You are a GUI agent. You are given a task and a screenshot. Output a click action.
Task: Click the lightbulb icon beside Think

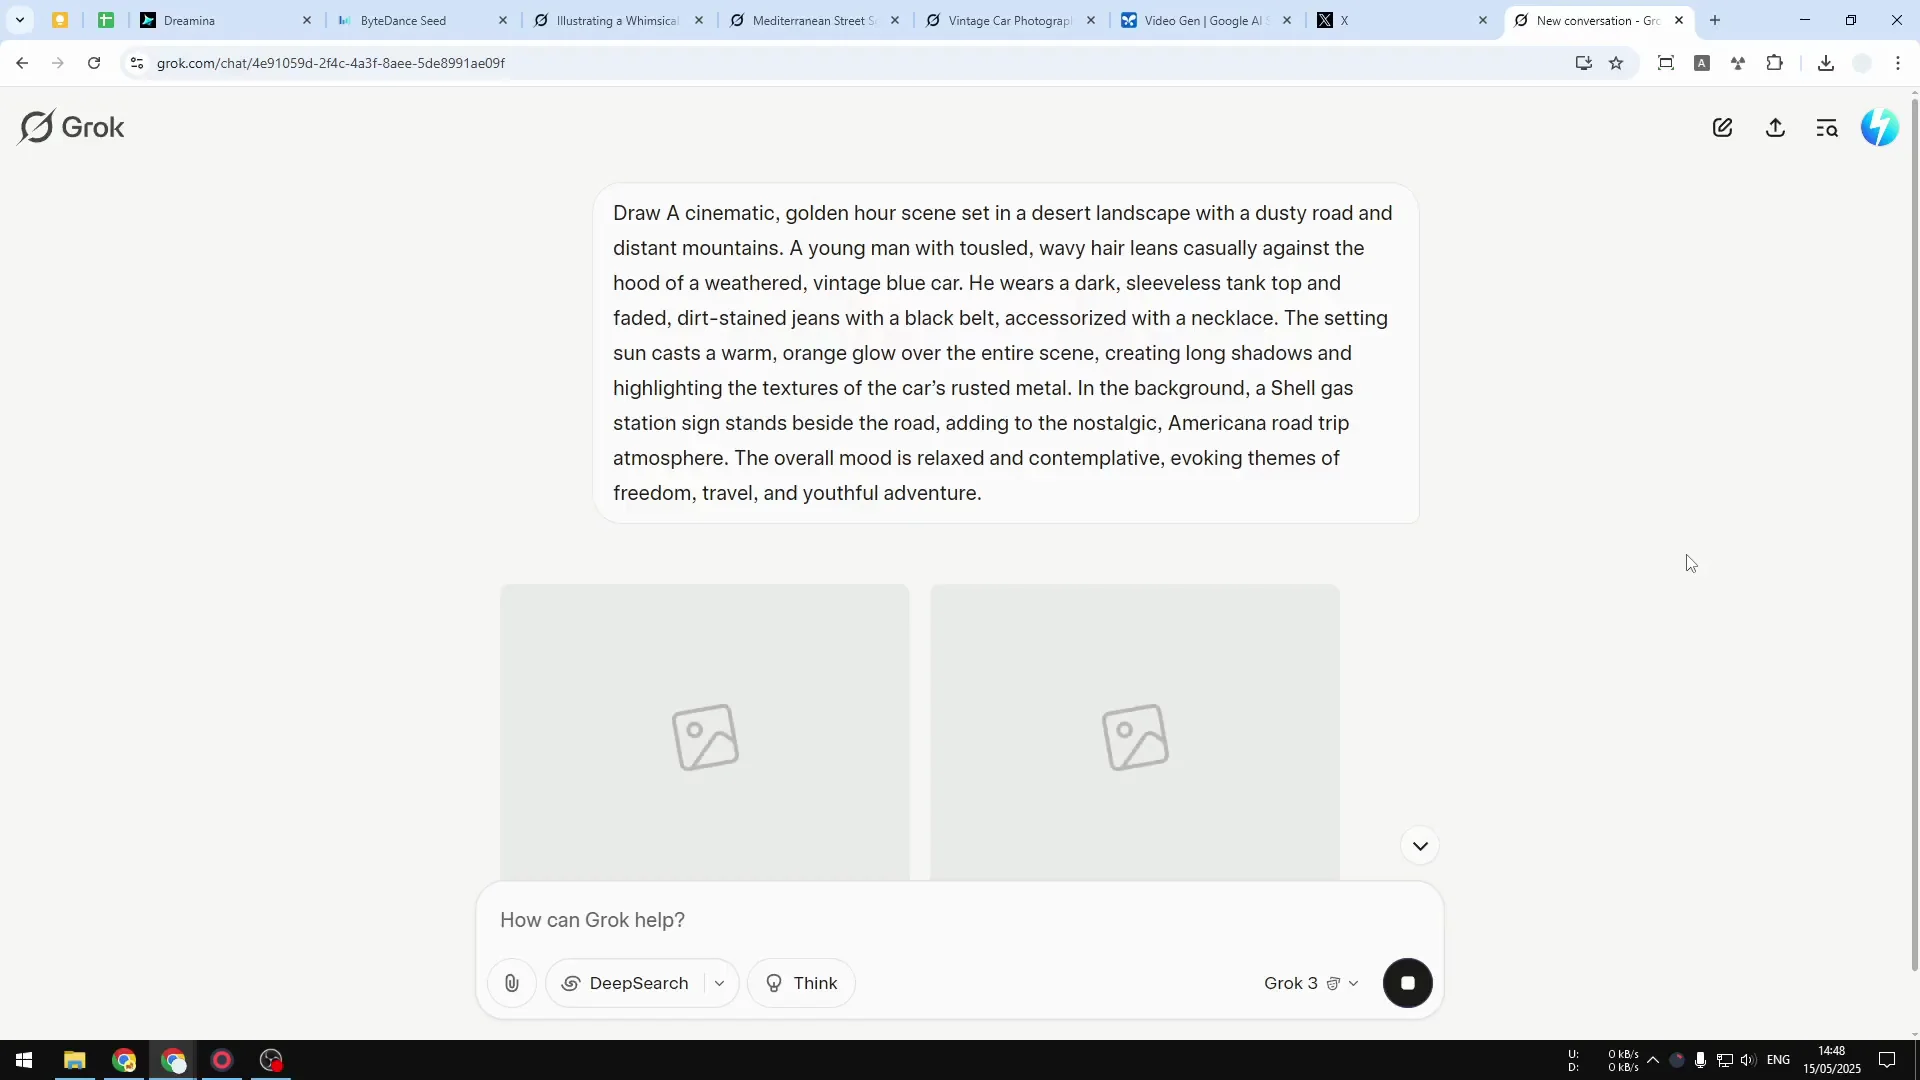tap(774, 983)
